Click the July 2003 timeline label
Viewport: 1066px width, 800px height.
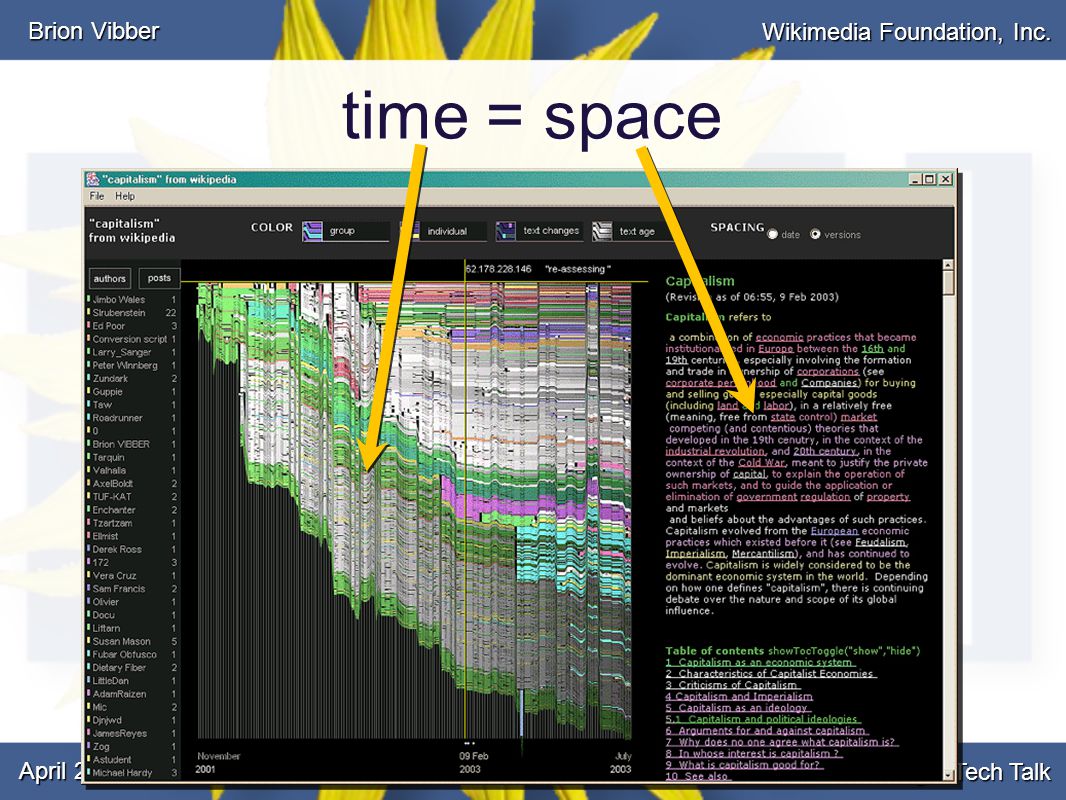click(x=621, y=763)
